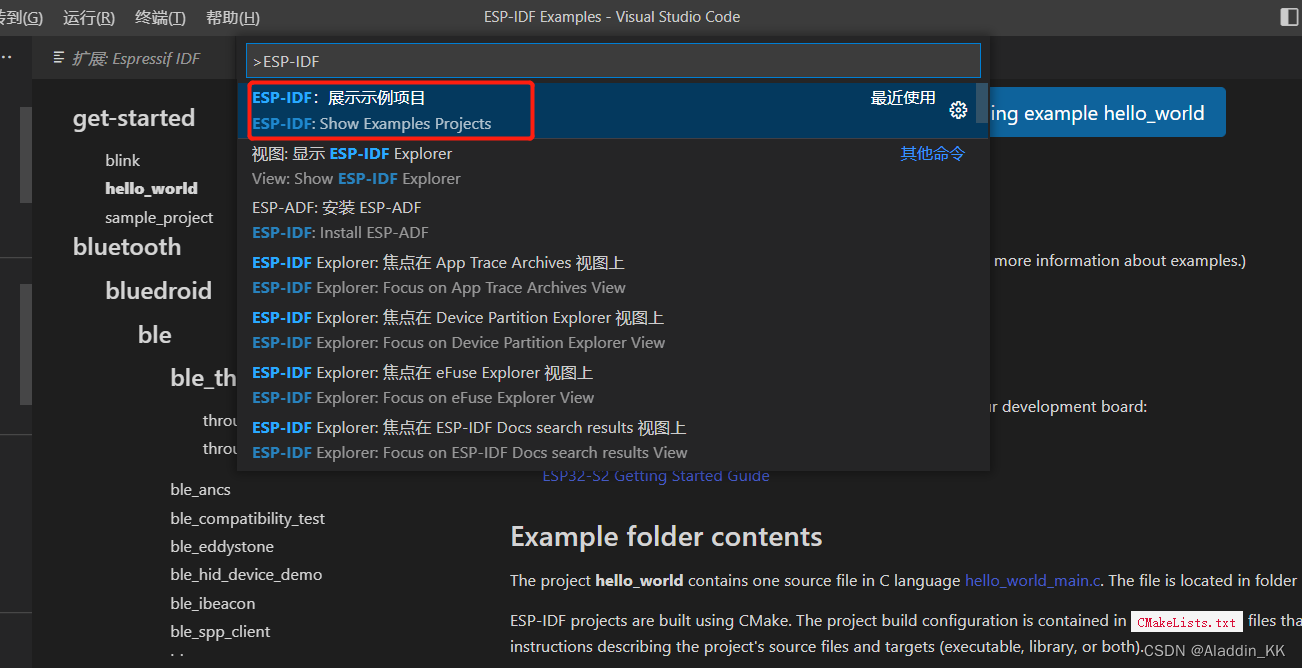Run ESP-IDF: Show Examples Projects command
The height and width of the screenshot is (668, 1302).
[x=607, y=111]
